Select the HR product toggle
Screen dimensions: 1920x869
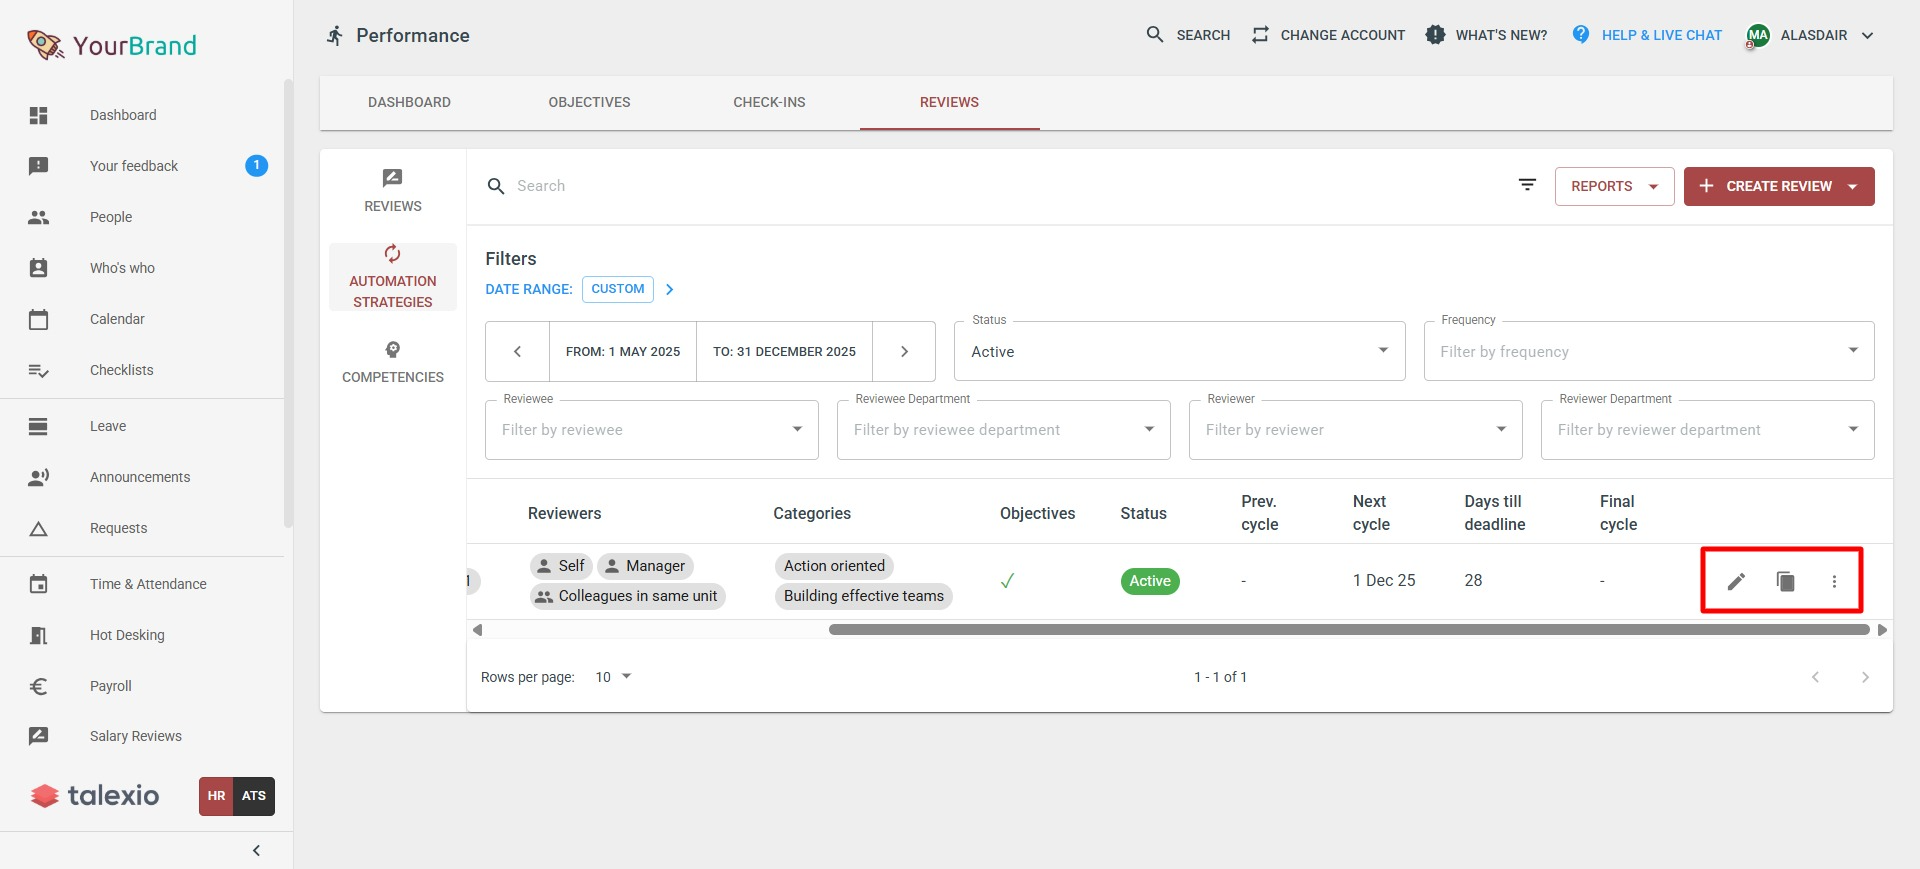(216, 796)
